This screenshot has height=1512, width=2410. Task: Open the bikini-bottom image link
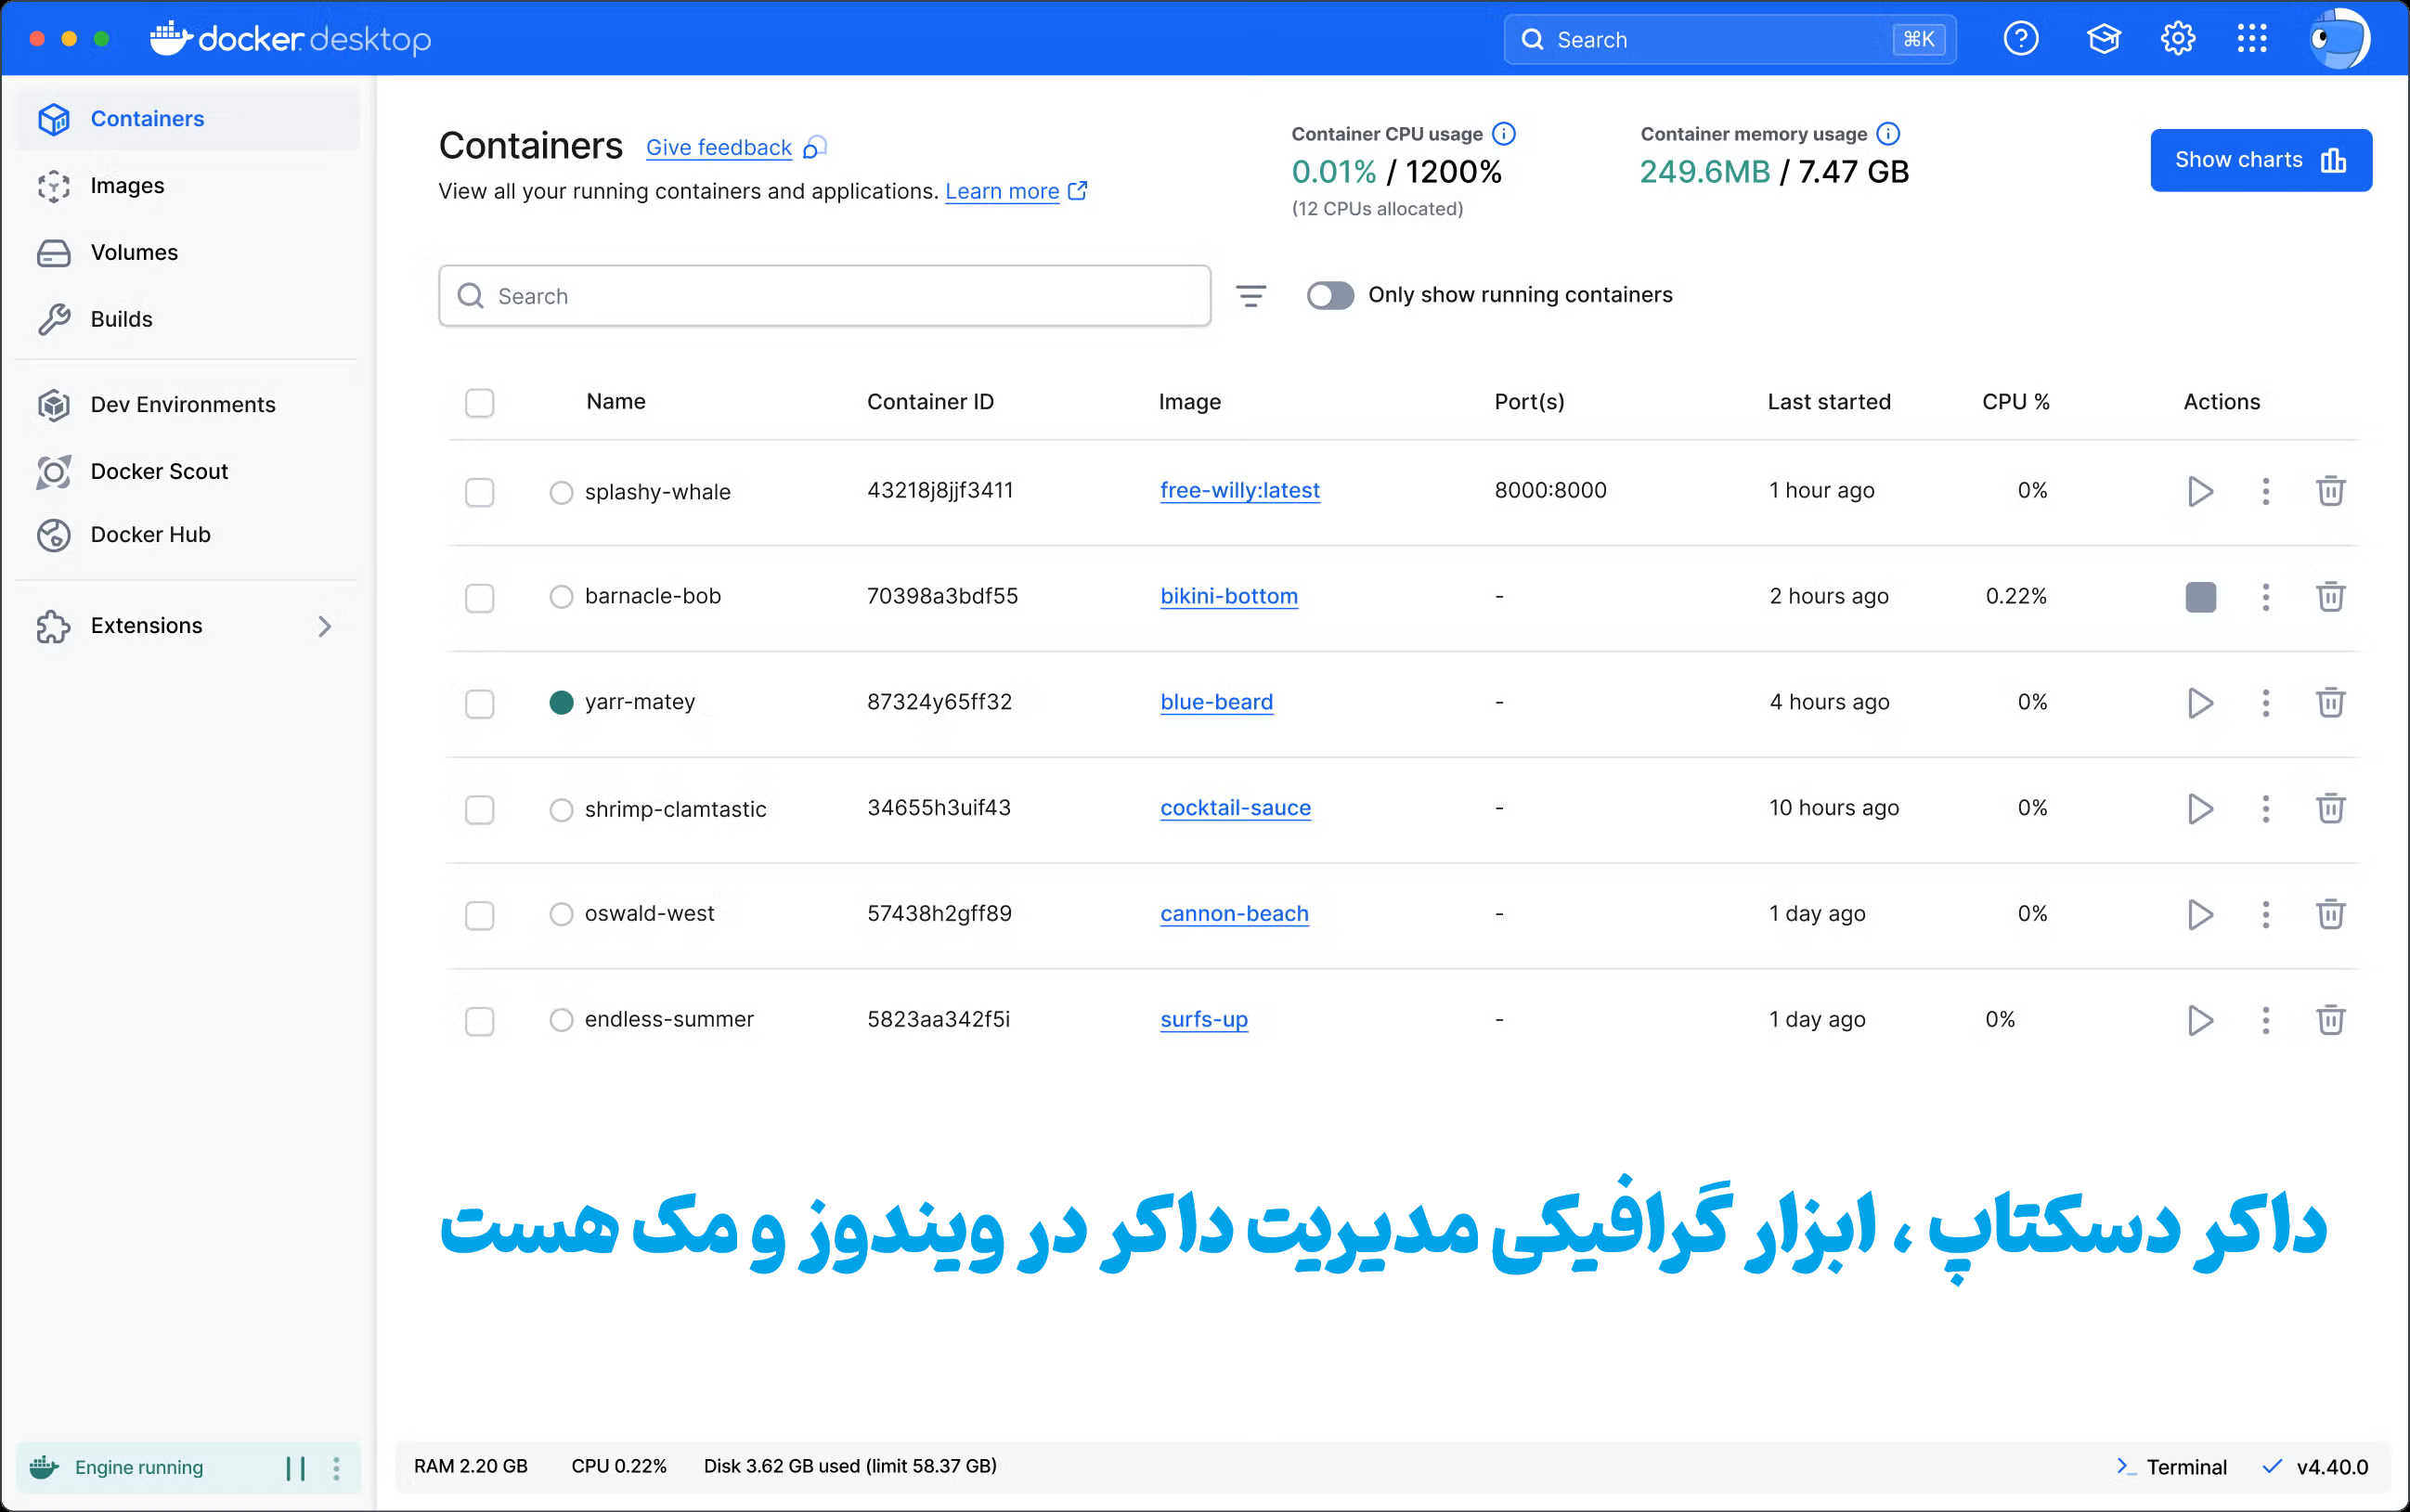[1228, 596]
